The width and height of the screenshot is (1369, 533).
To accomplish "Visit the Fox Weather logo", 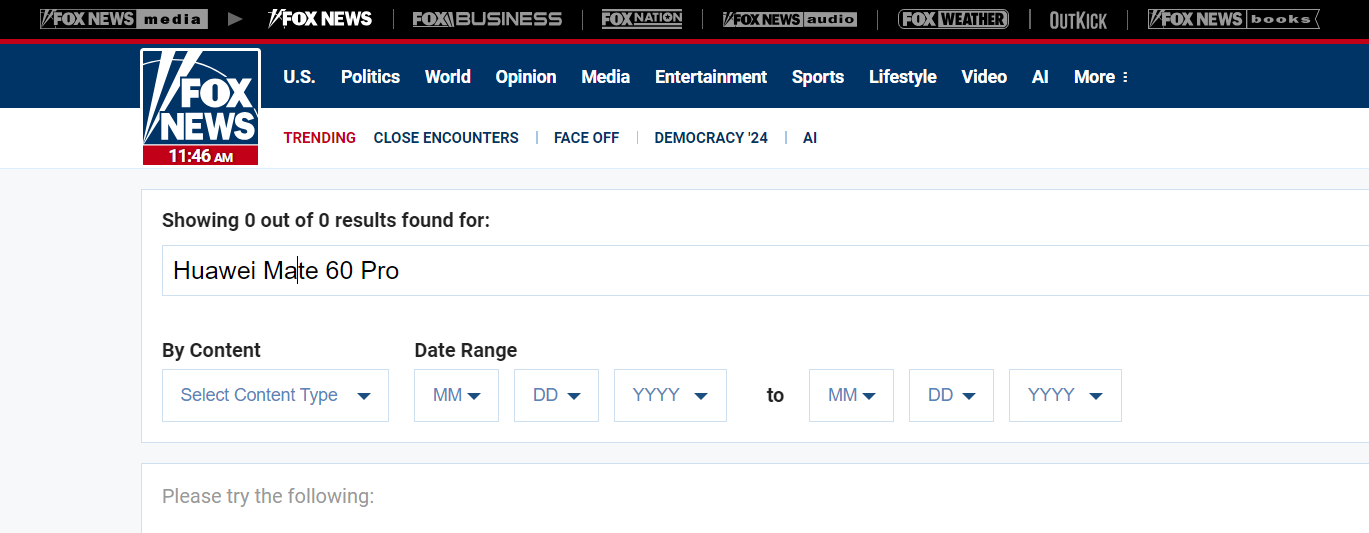I will (953, 19).
